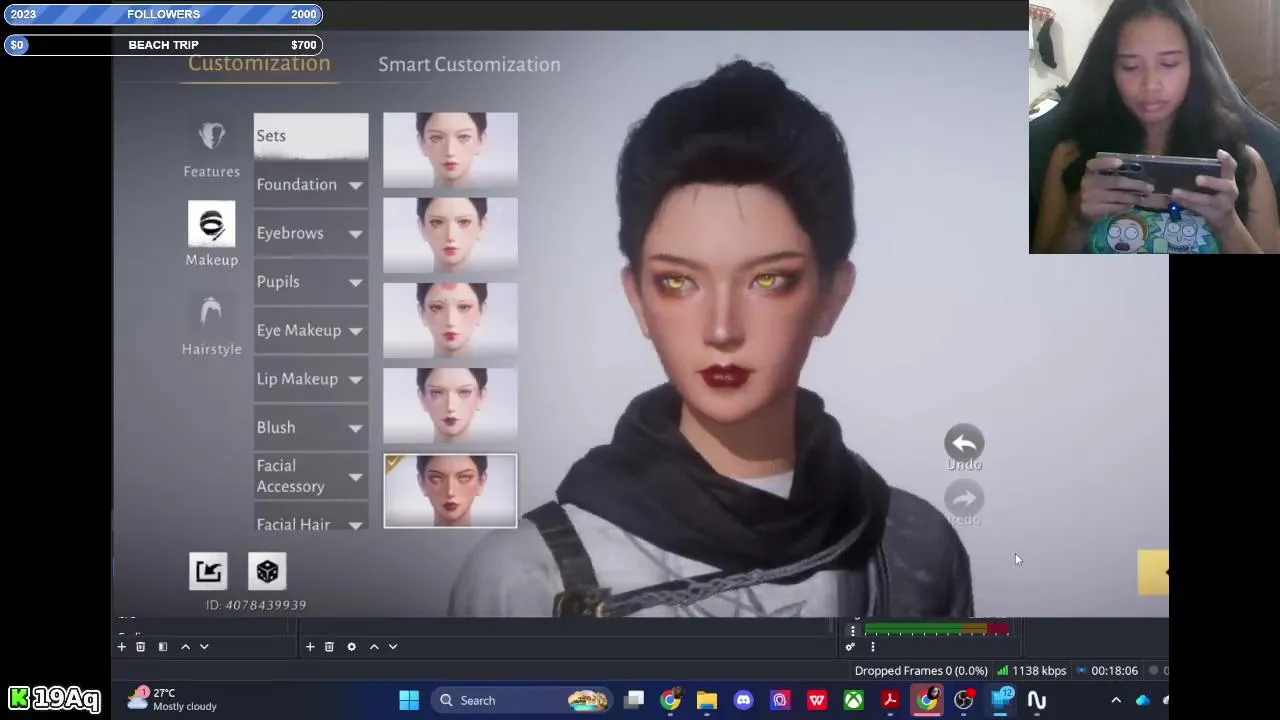Select the Sets makeup option
The image size is (1280, 720).
click(310, 136)
